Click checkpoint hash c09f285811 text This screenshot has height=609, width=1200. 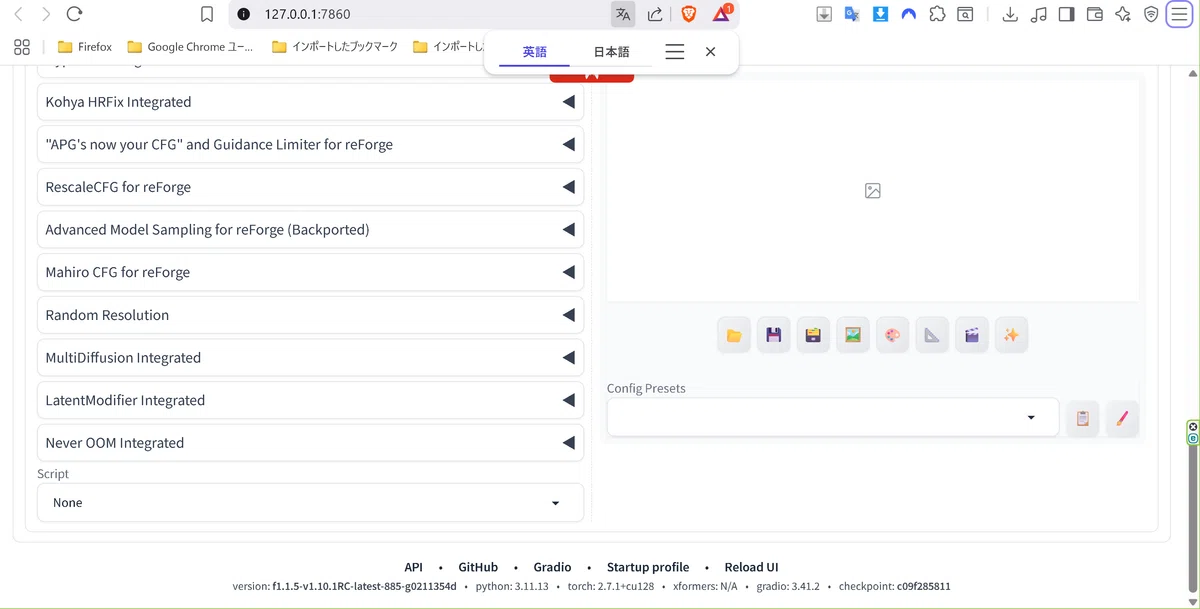click(923, 586)
